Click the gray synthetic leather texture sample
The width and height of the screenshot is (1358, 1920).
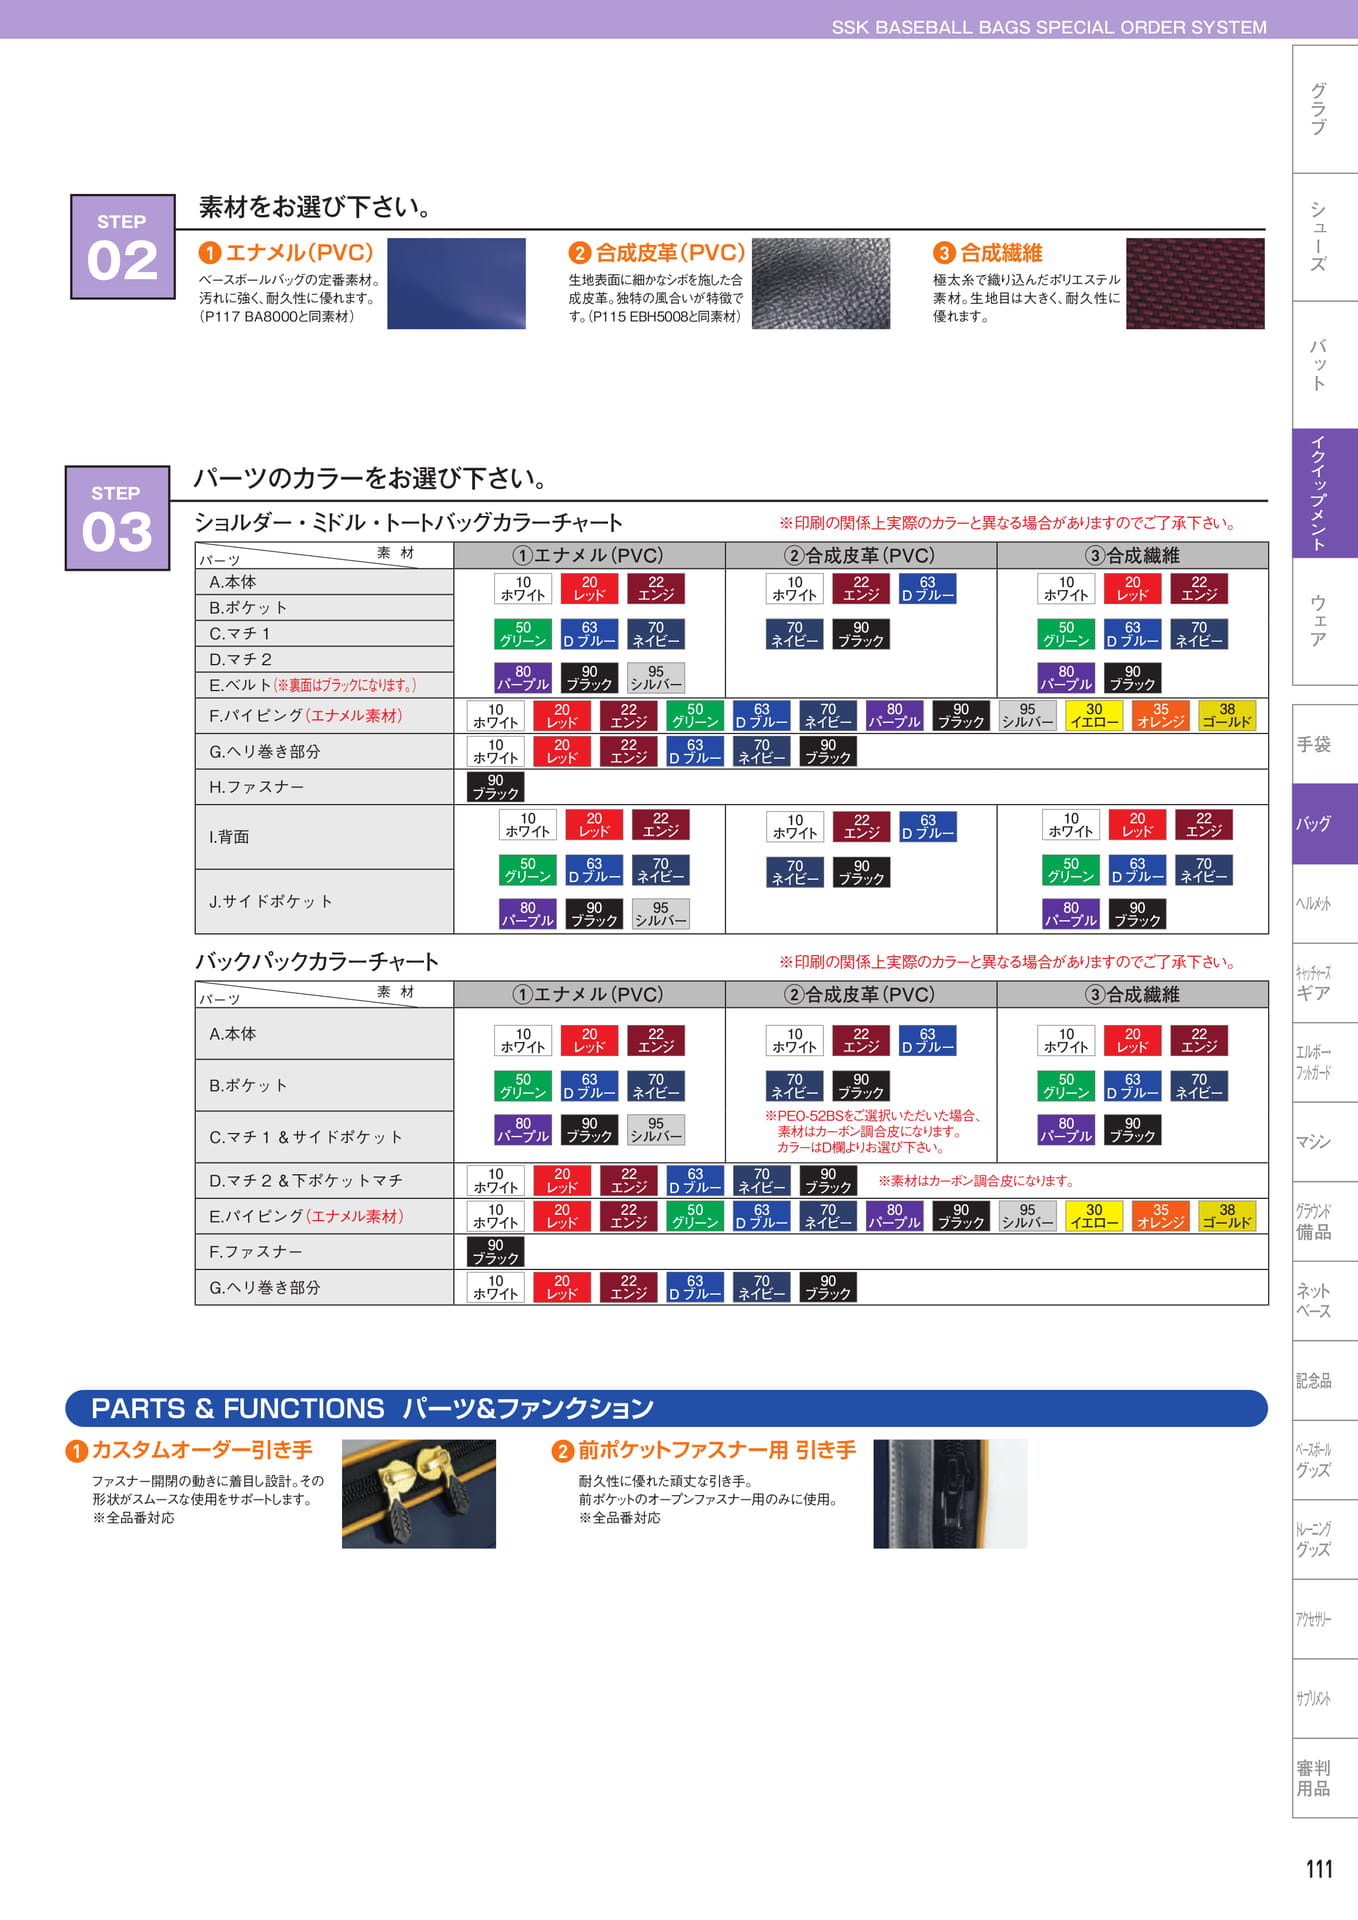[821, 283]
